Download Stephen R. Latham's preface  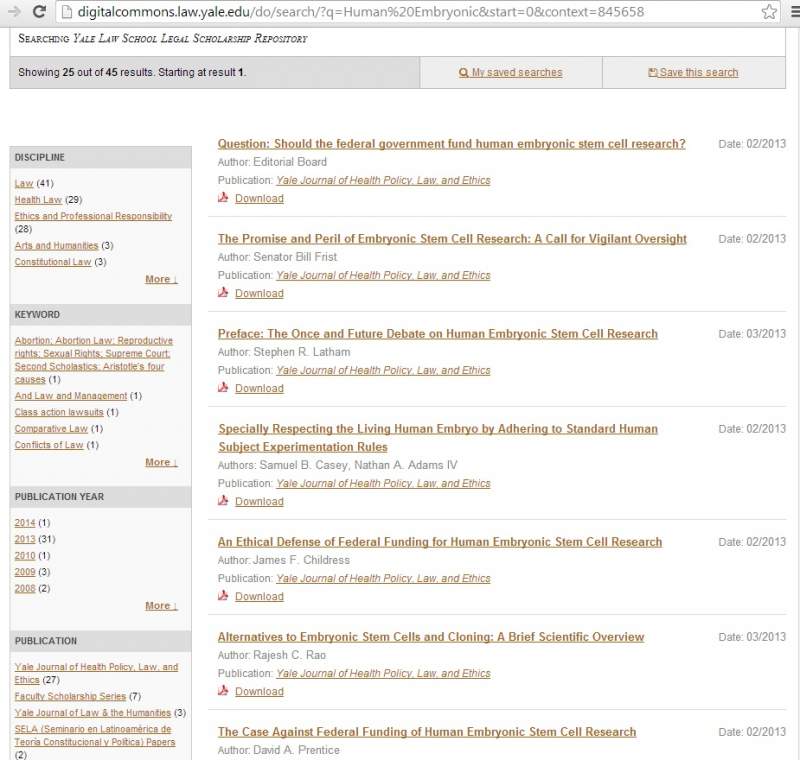coord(259,388)
